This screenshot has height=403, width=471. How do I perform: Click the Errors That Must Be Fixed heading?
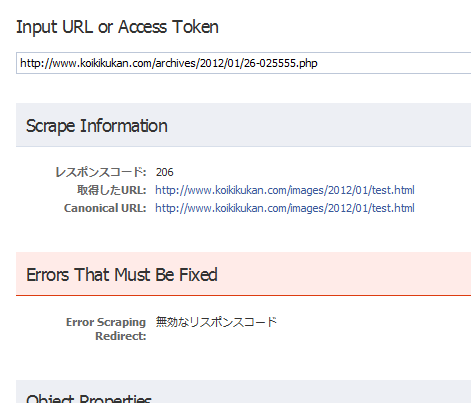pyautogui.click(x=122, y=275)
